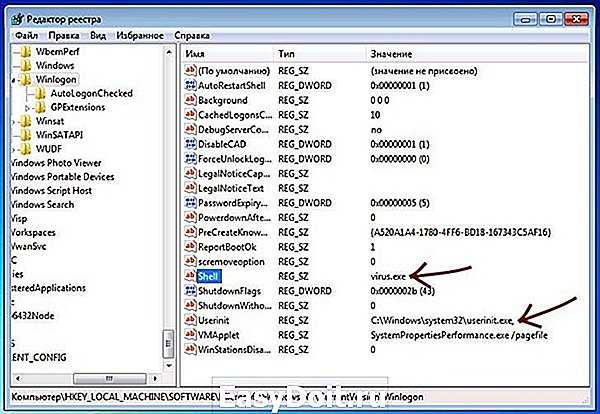This screenshot has height=414, width=600.
Task: Select Windows Photo Viewer key
Action: (56, 163)
